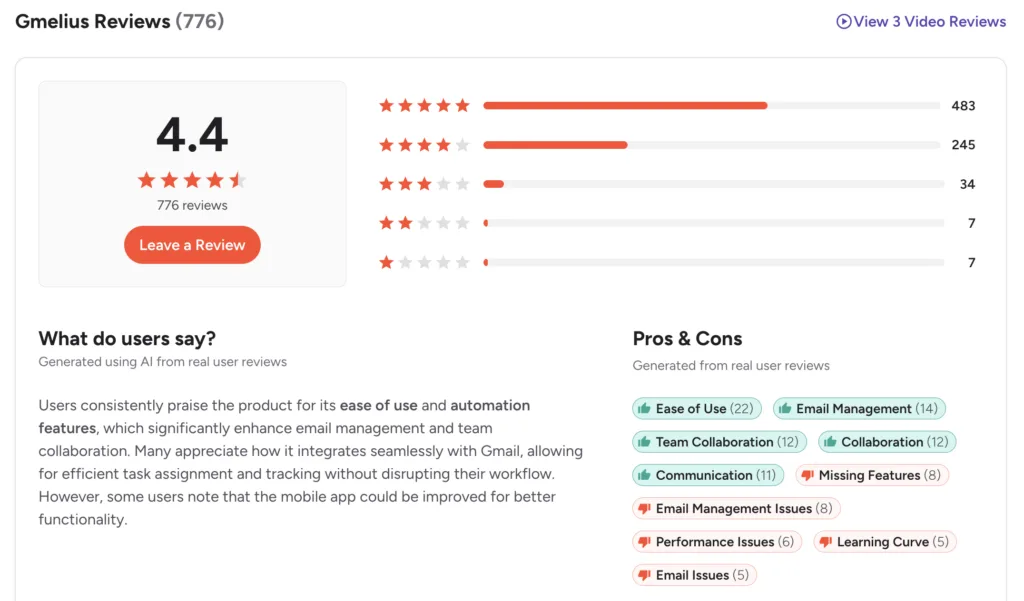Select the Team Collaboration (12) tag
Viewport: 1024px width, 601px height.
[719, 442]
